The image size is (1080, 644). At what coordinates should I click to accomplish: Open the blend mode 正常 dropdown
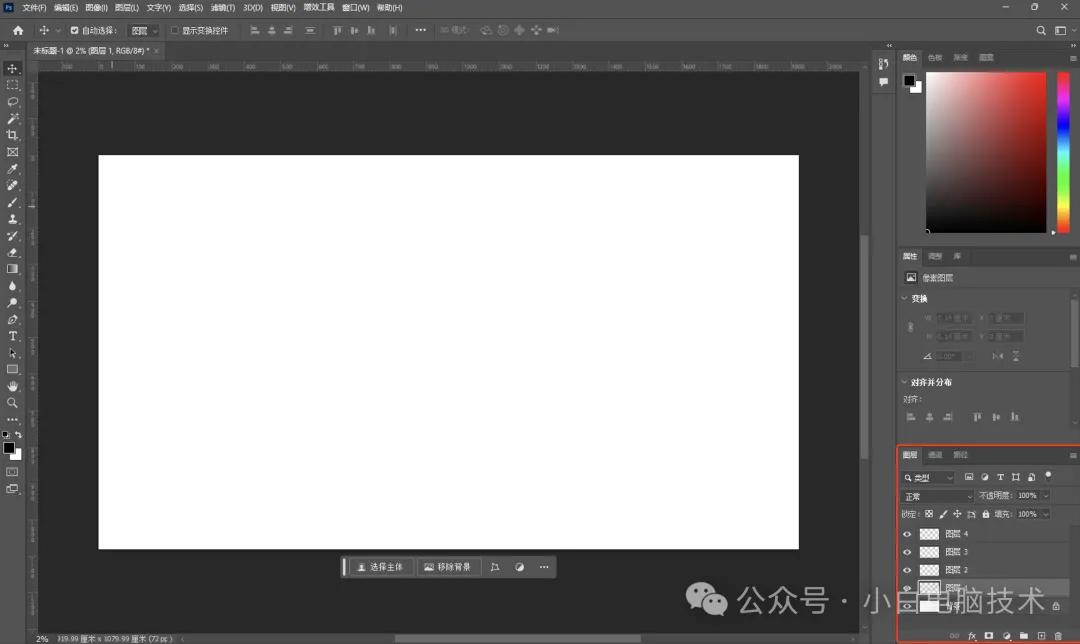937,496
